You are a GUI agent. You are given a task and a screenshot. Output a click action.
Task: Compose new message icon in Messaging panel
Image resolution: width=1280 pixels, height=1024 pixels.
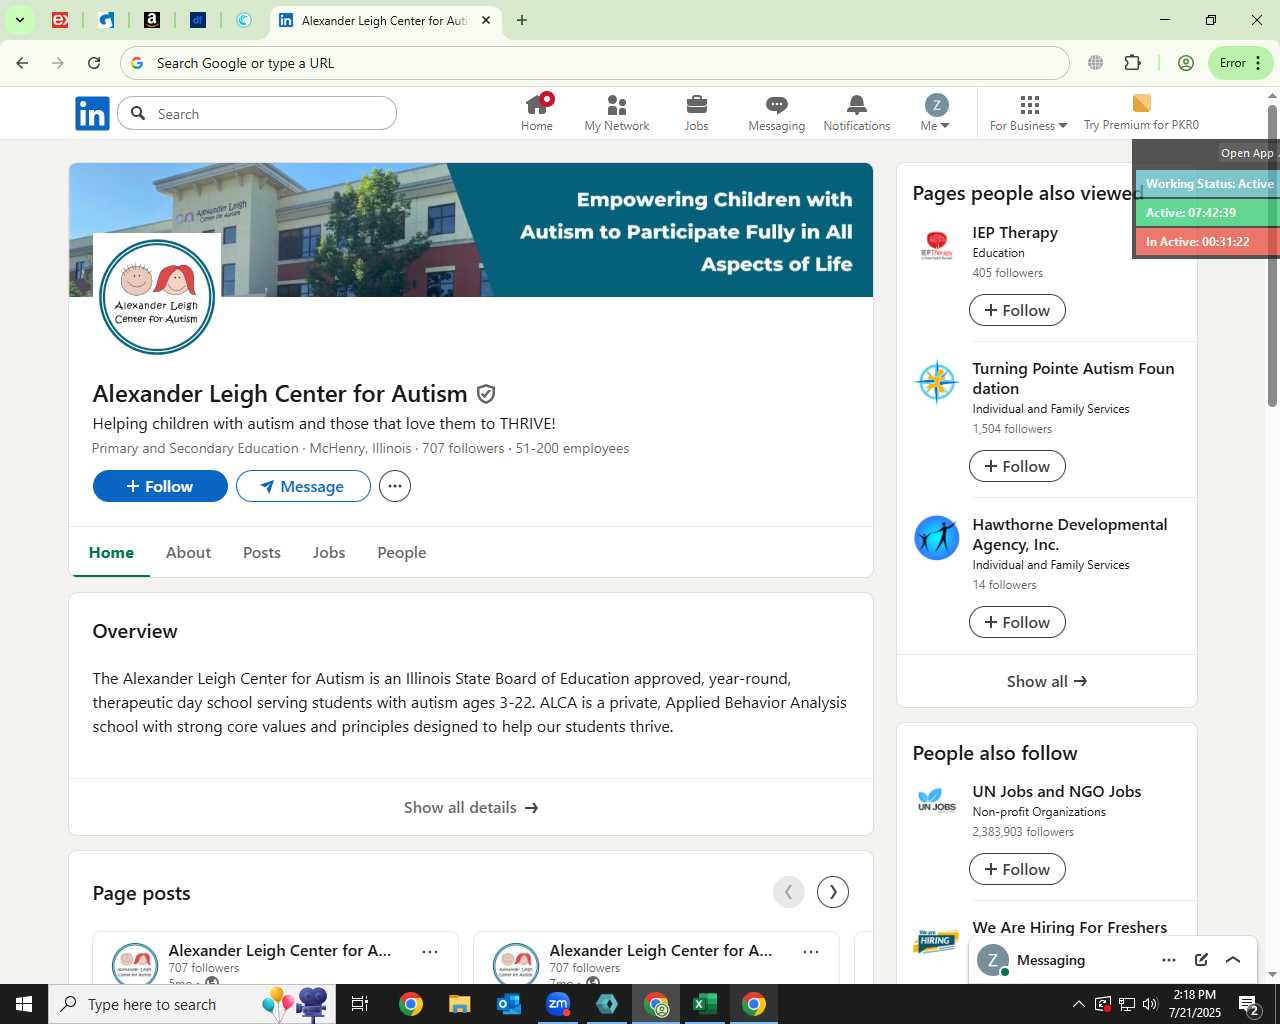click(1201, 960)
